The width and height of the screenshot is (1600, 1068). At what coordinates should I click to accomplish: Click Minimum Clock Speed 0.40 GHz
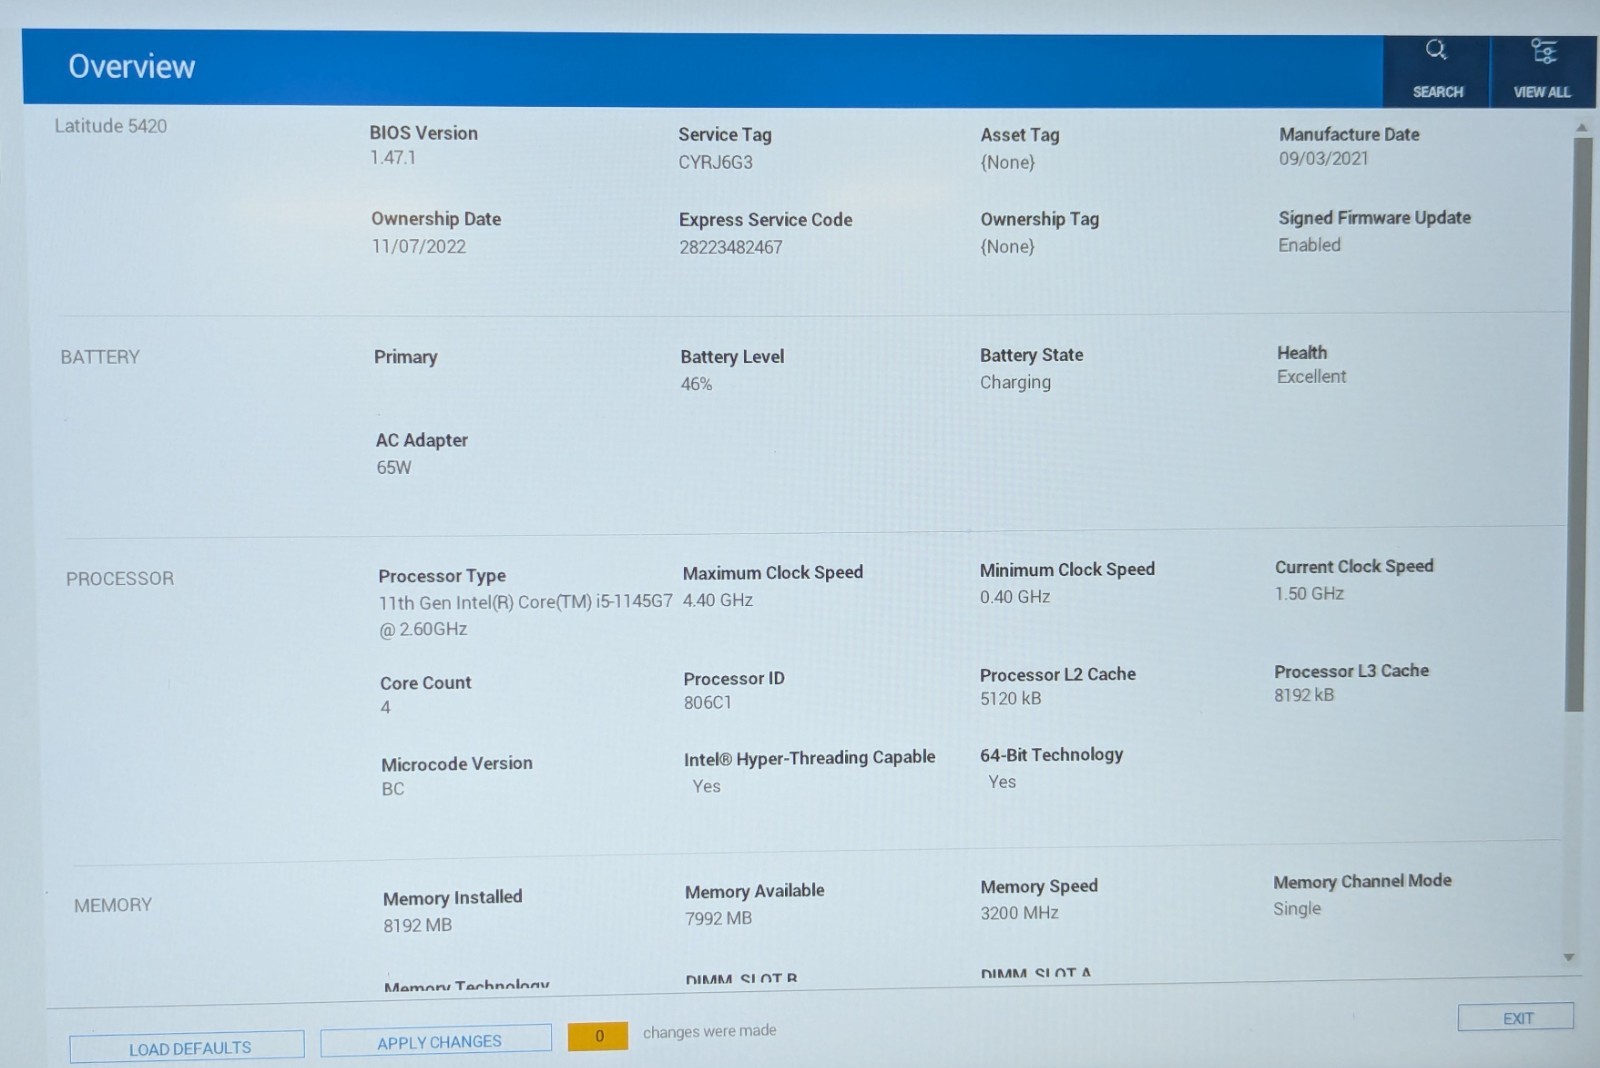[x=1015, y=597]
